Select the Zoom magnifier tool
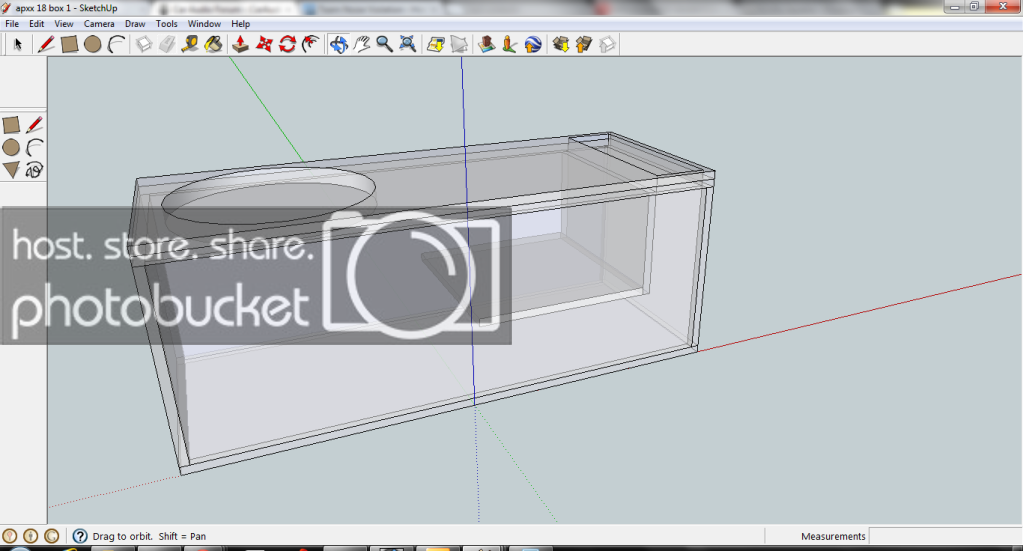The height and width of the screenshot is (551, 1023). (x=384, y=44)
